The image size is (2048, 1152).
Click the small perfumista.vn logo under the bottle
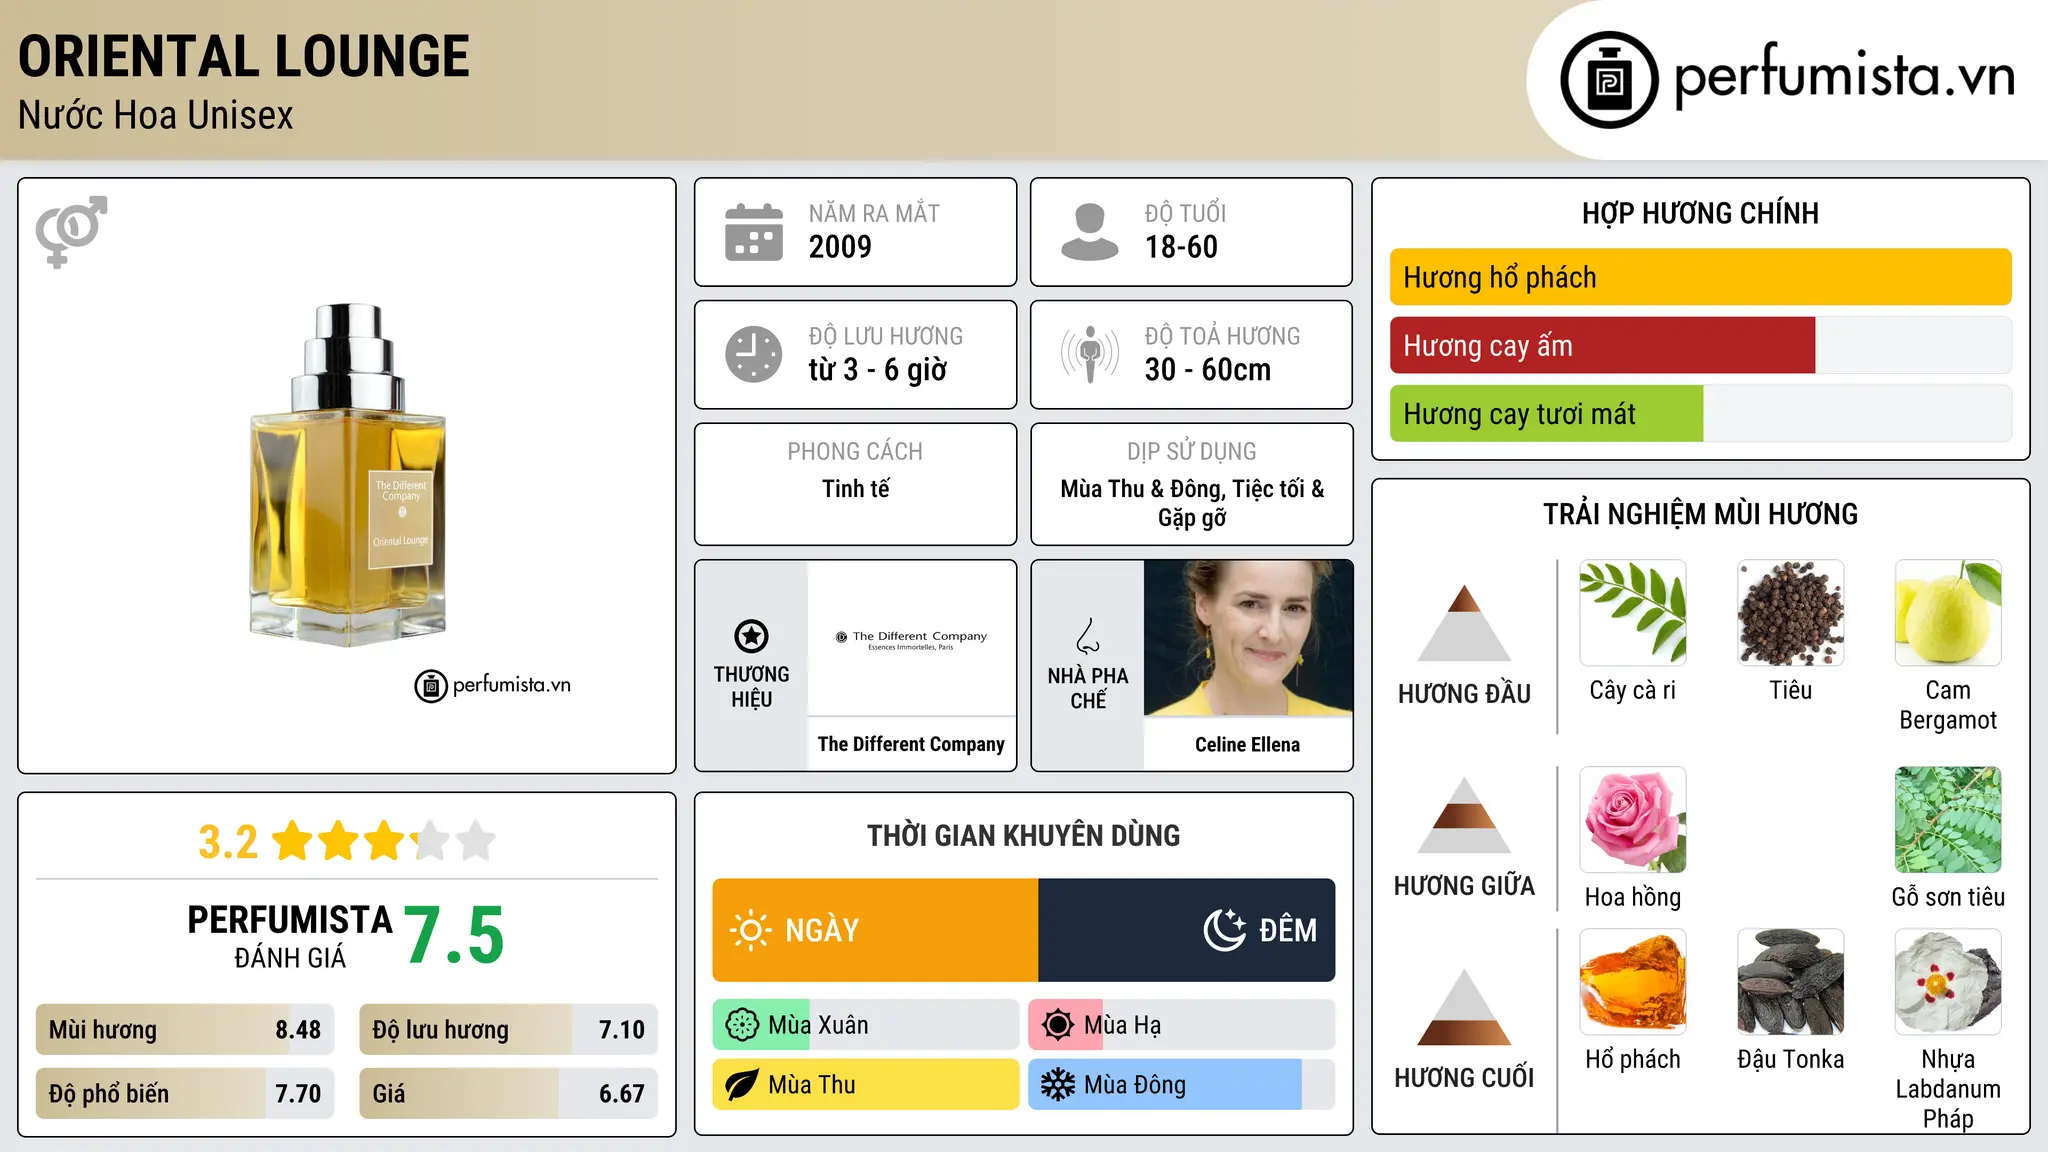coord(493,686)
